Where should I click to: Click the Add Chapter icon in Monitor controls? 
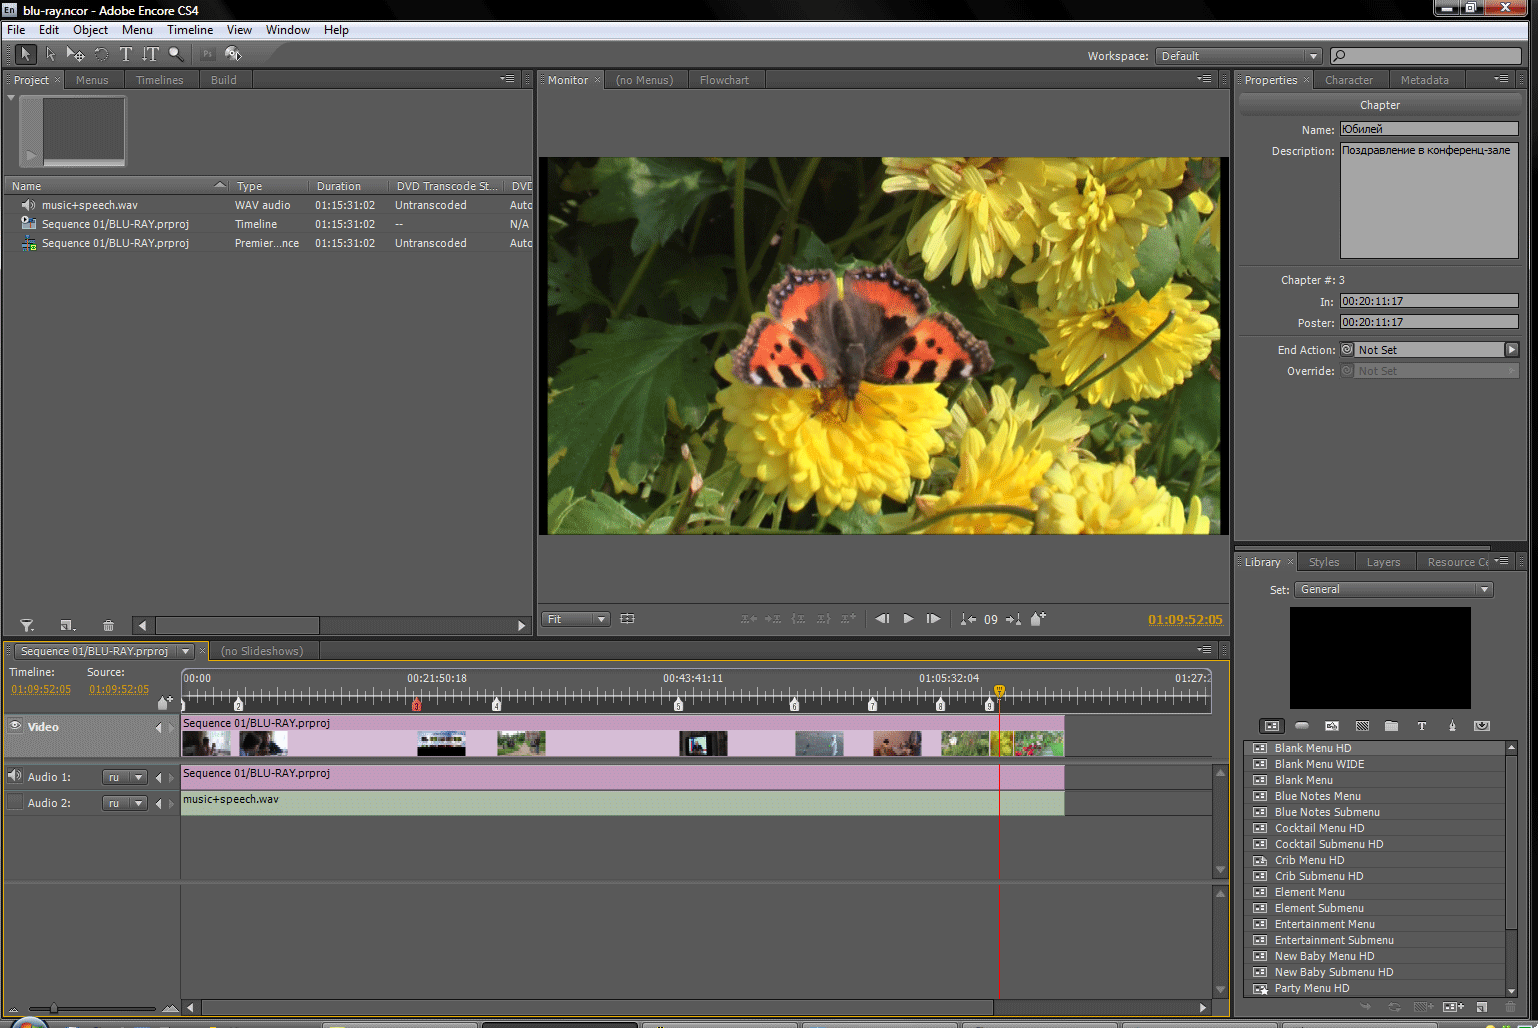pos(1038,619)
